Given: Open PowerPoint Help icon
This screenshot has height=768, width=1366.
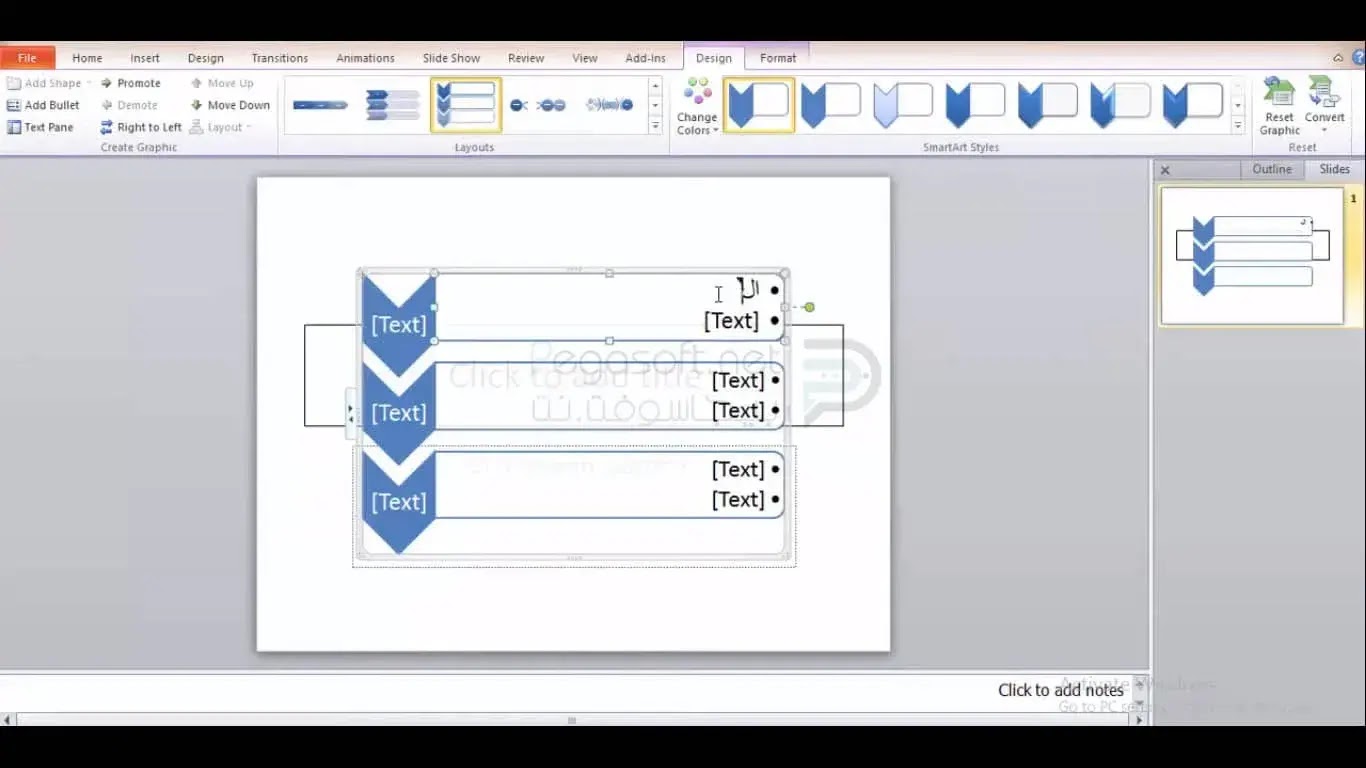Looking at the screenshot, I should (x=1358, y=58).
